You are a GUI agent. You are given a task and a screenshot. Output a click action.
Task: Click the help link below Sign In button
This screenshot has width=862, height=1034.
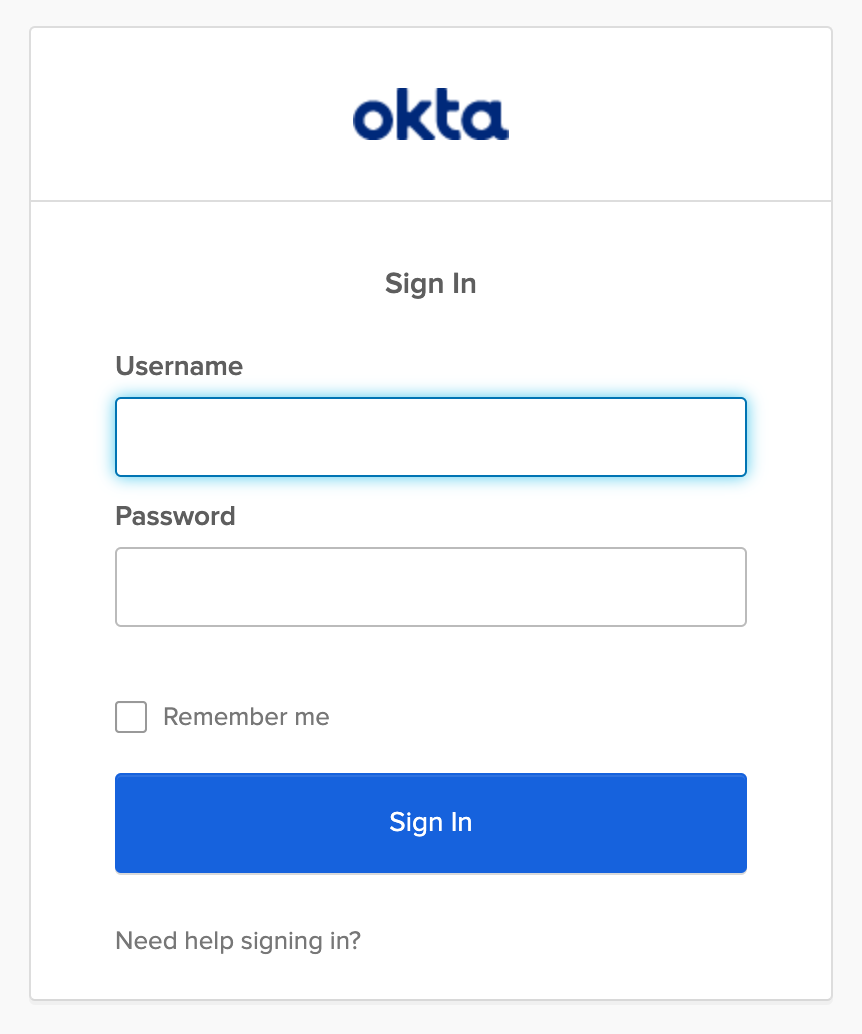coord(238,941)
